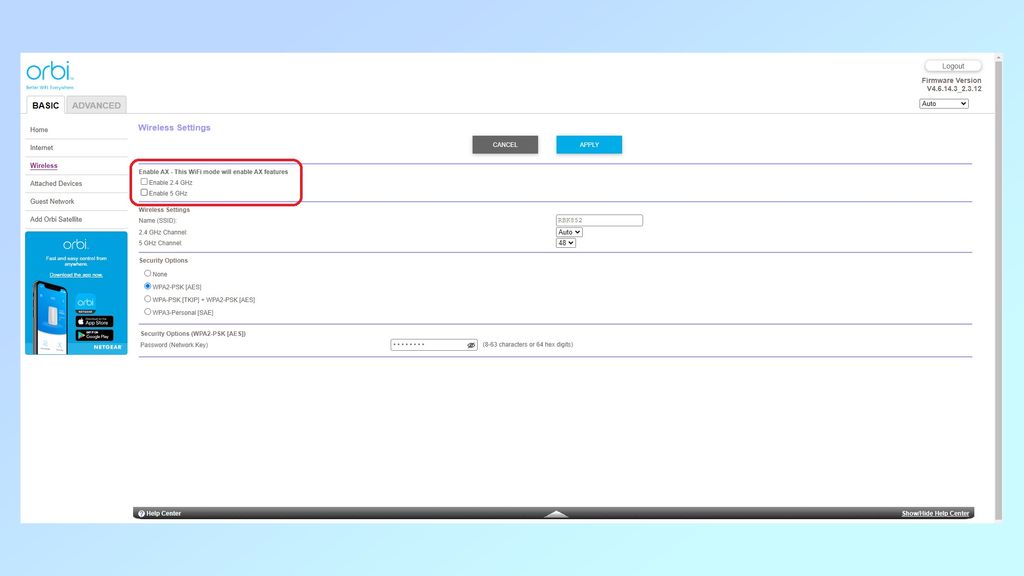Click the Google Play badge in the sidebar

[x=96, y=335]
